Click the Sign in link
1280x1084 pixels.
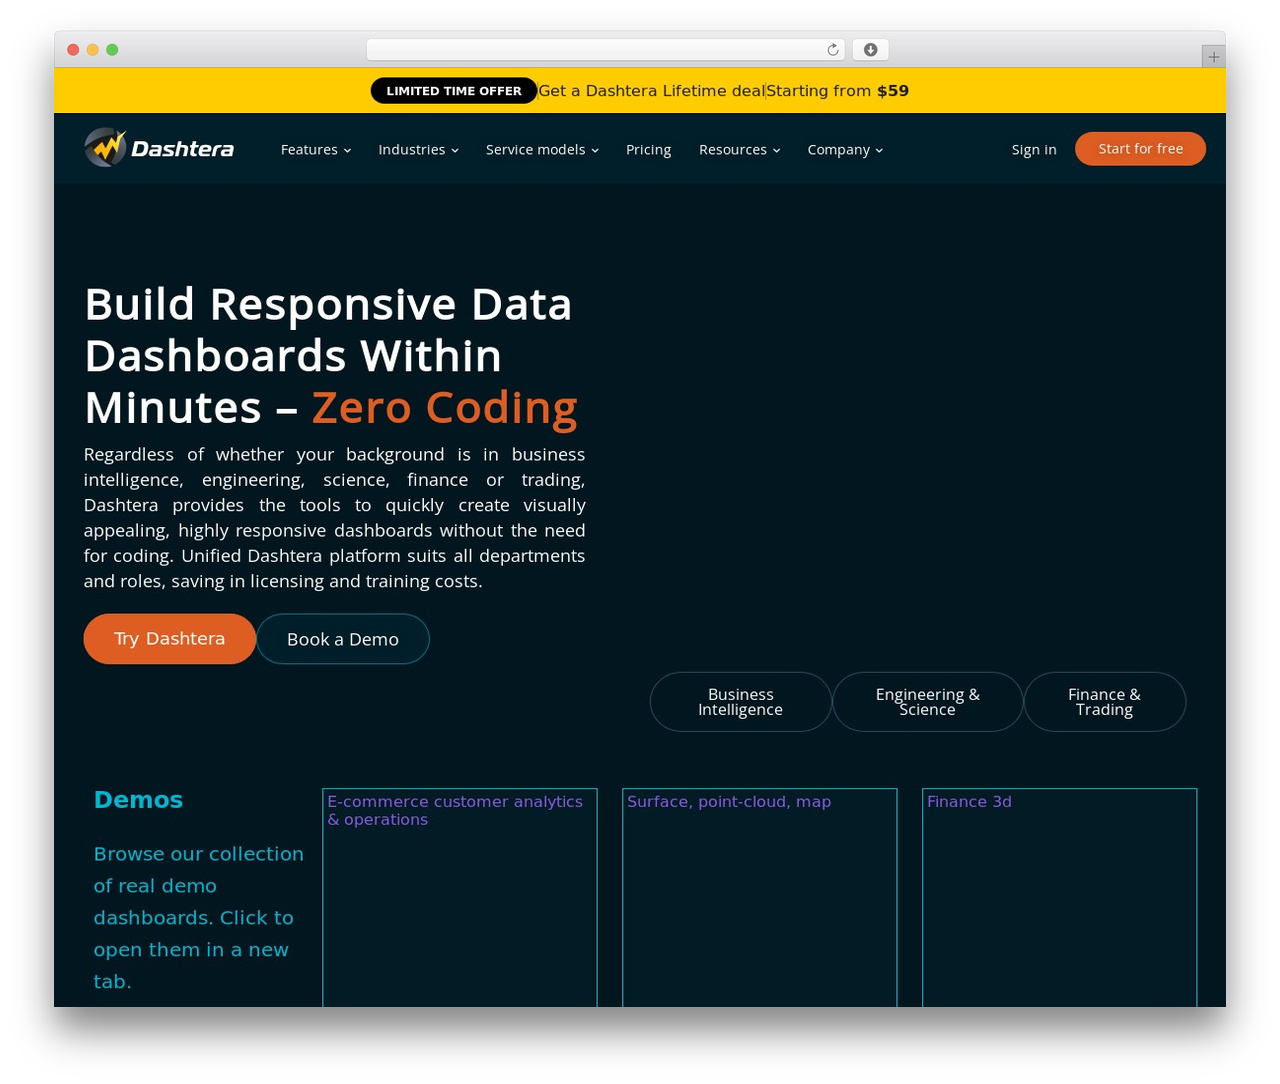tap(1034, 150)
